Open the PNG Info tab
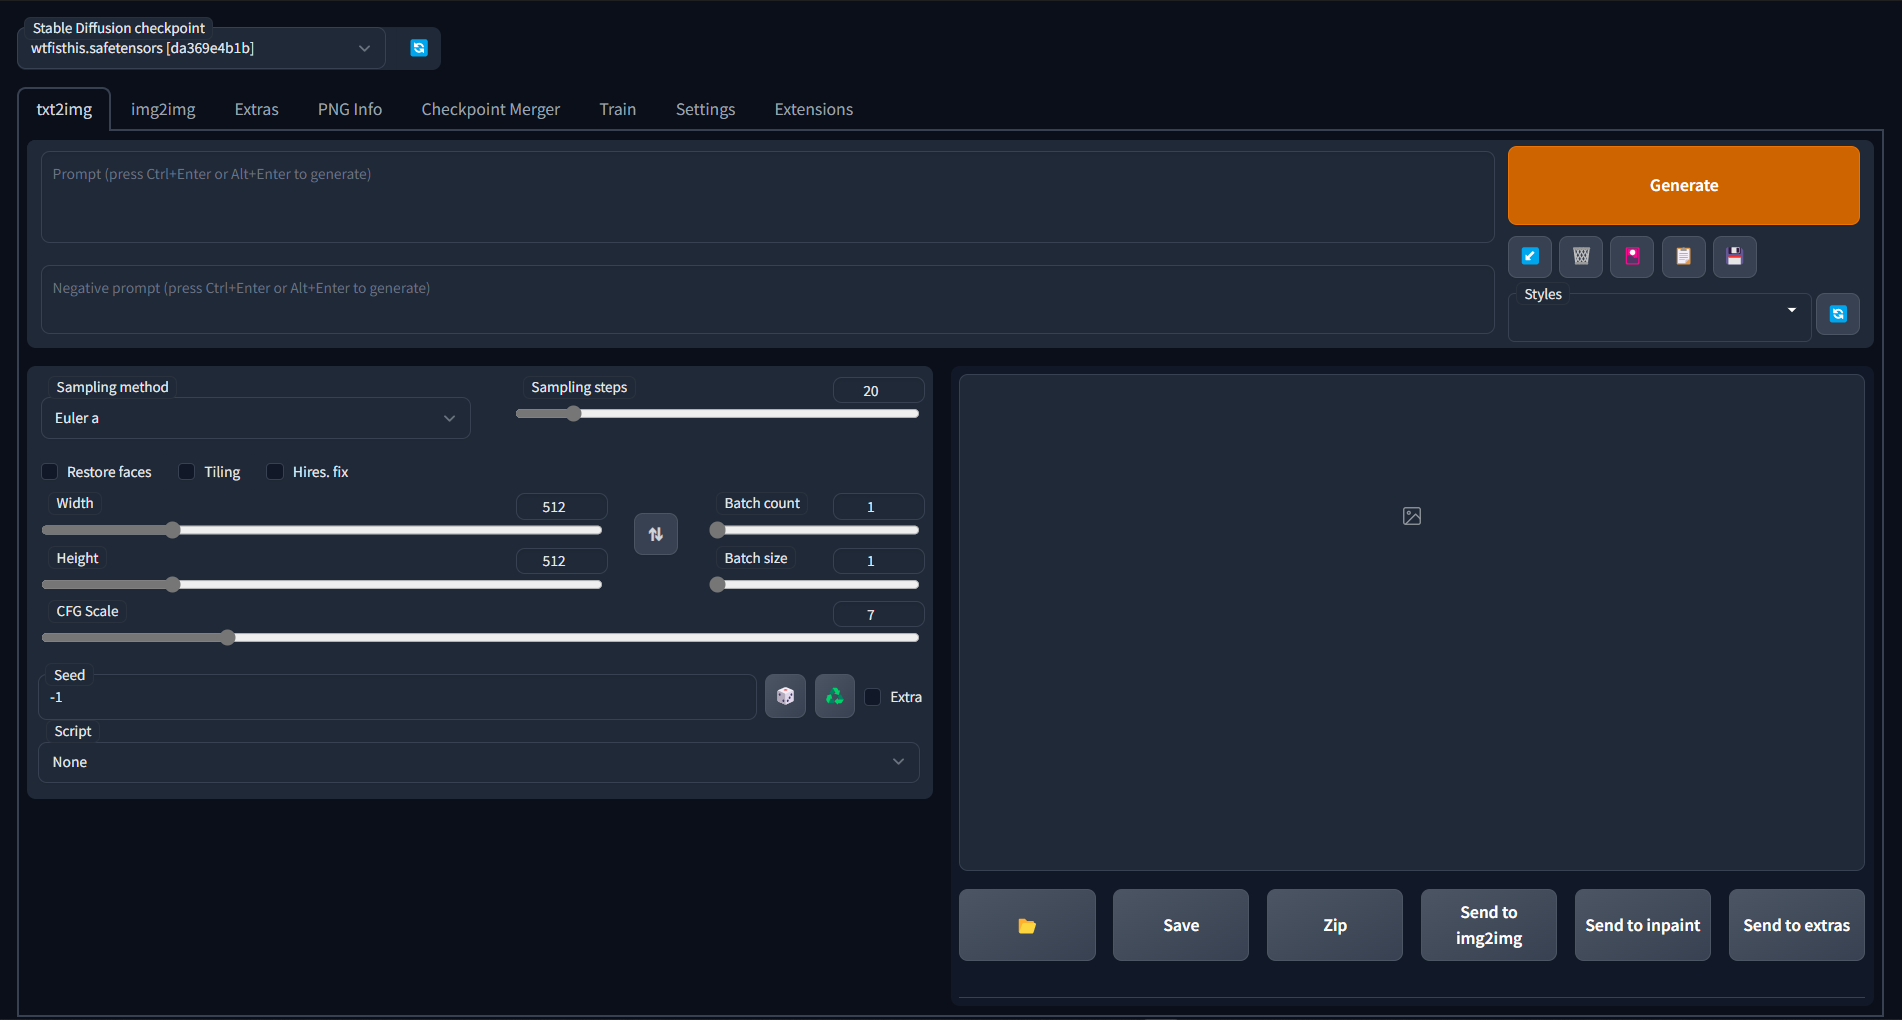 click(350, 109)
